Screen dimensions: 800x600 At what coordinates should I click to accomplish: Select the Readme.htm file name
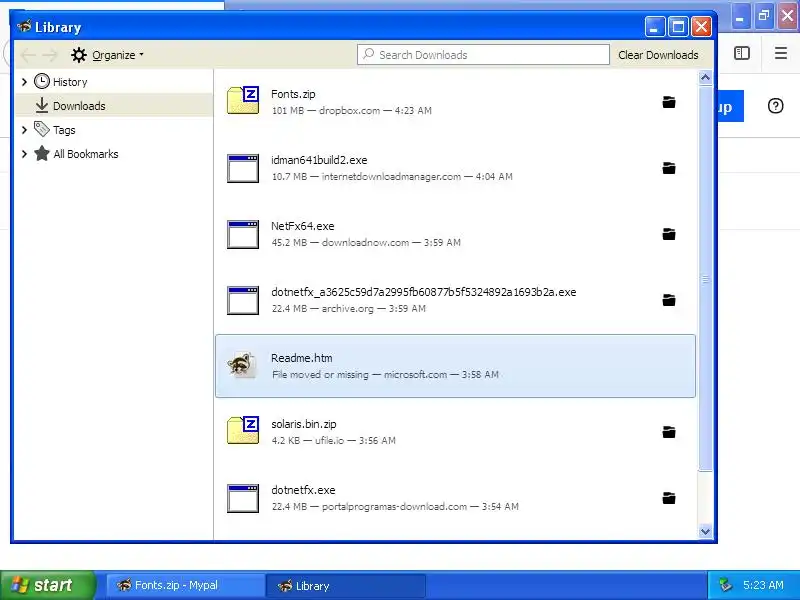302,358
